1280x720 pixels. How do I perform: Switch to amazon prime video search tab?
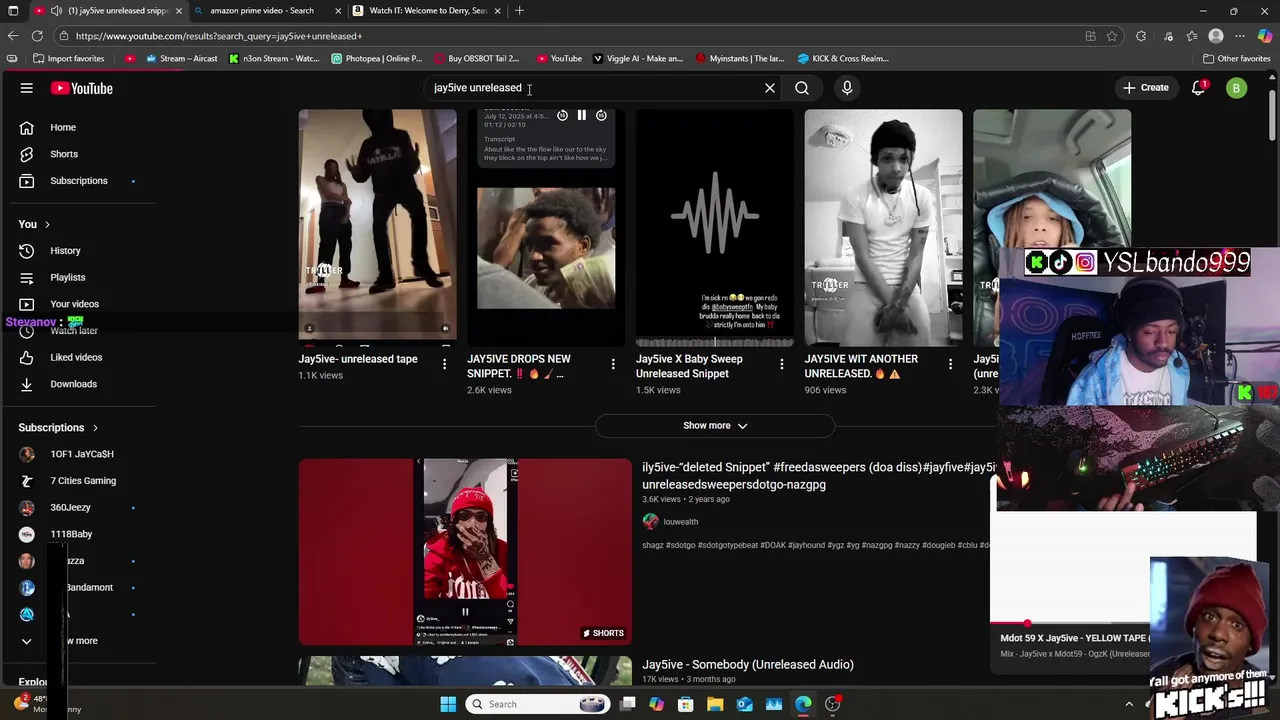coord(262,11)
